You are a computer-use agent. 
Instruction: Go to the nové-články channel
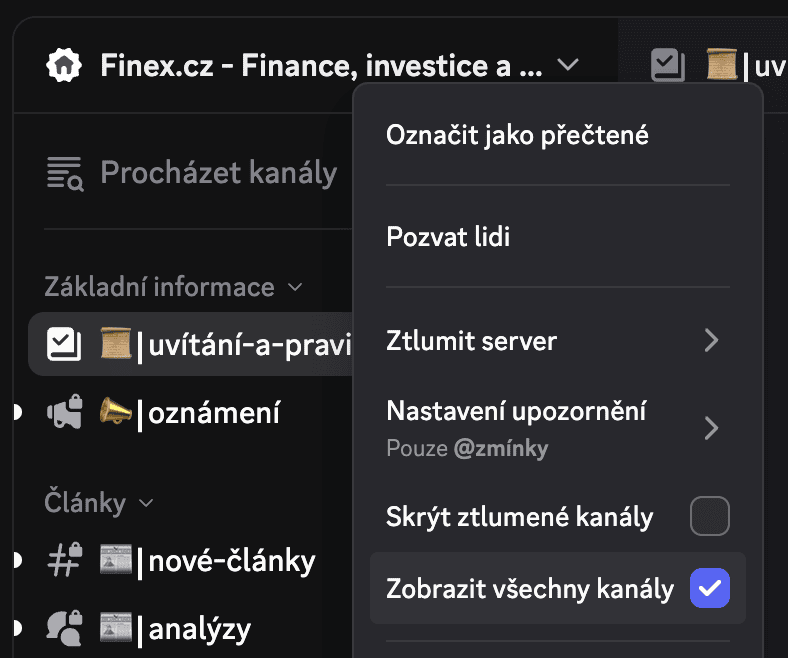pyautogui.click(x=230, y=561)
